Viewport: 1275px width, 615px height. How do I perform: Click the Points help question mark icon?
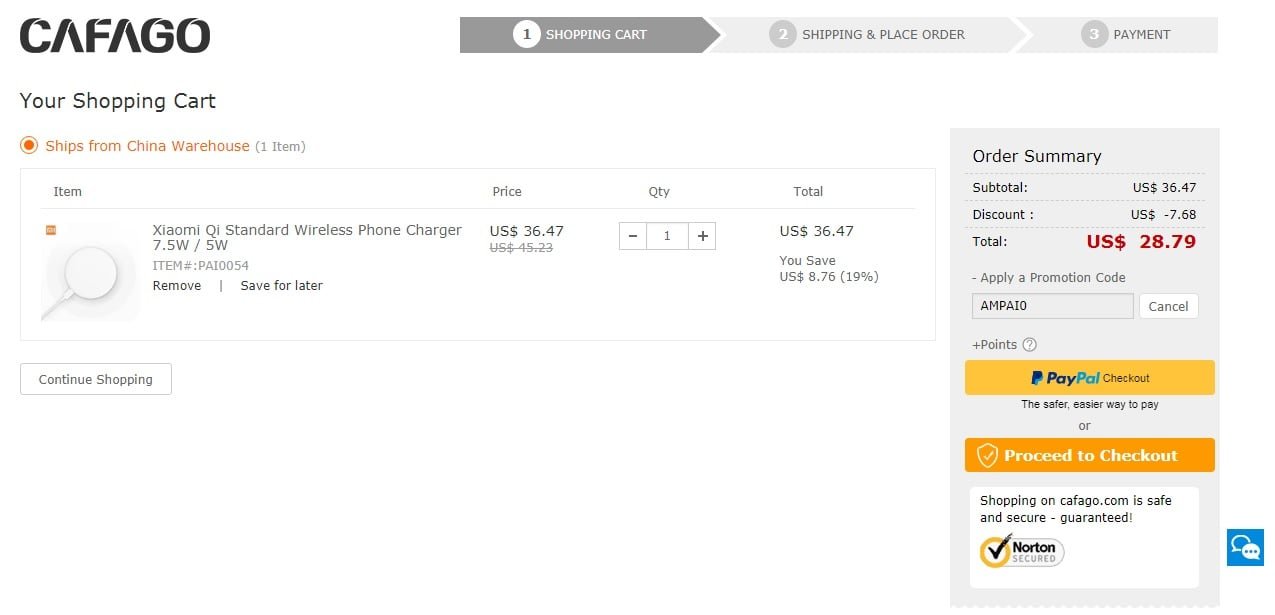(x=1029, y=345)
